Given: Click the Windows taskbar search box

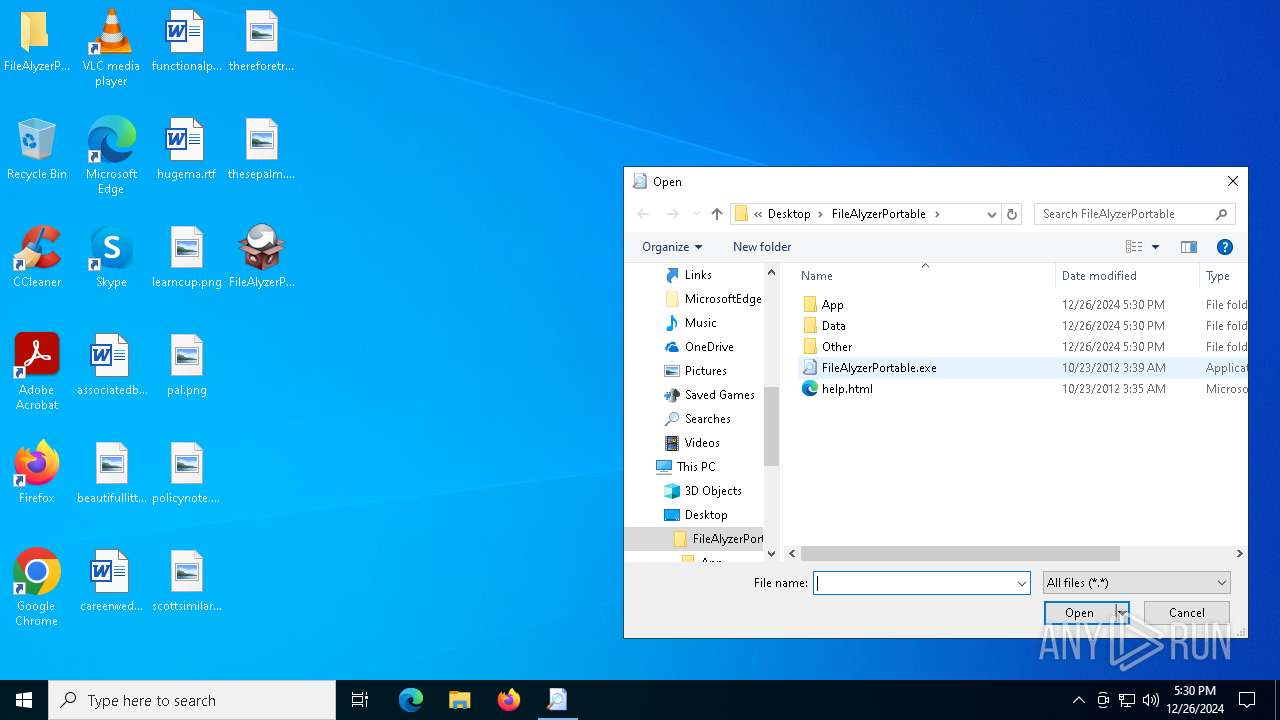Looking at the screenshot, I should 192,700.
